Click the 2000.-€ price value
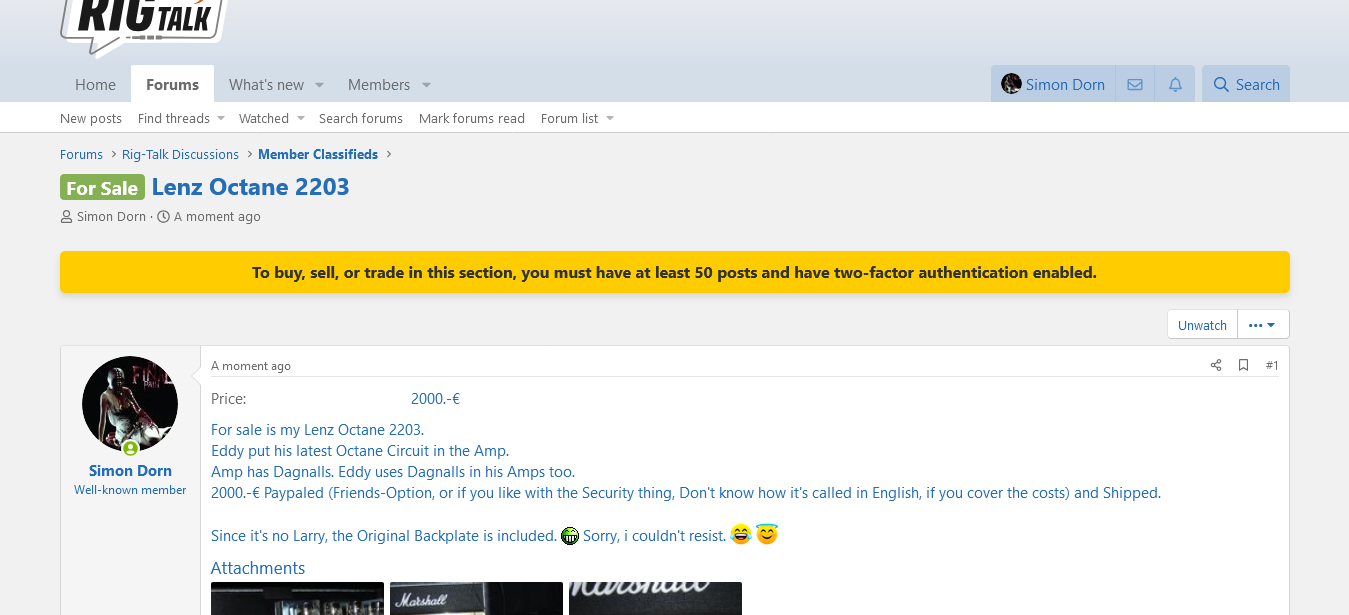 tap(435, 398)
